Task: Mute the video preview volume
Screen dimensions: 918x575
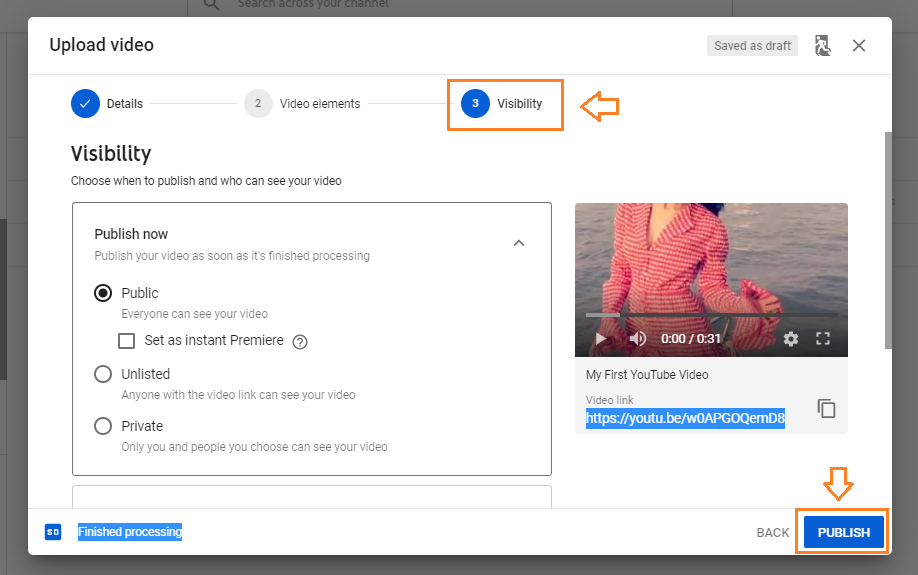Action: click(637, 339)
